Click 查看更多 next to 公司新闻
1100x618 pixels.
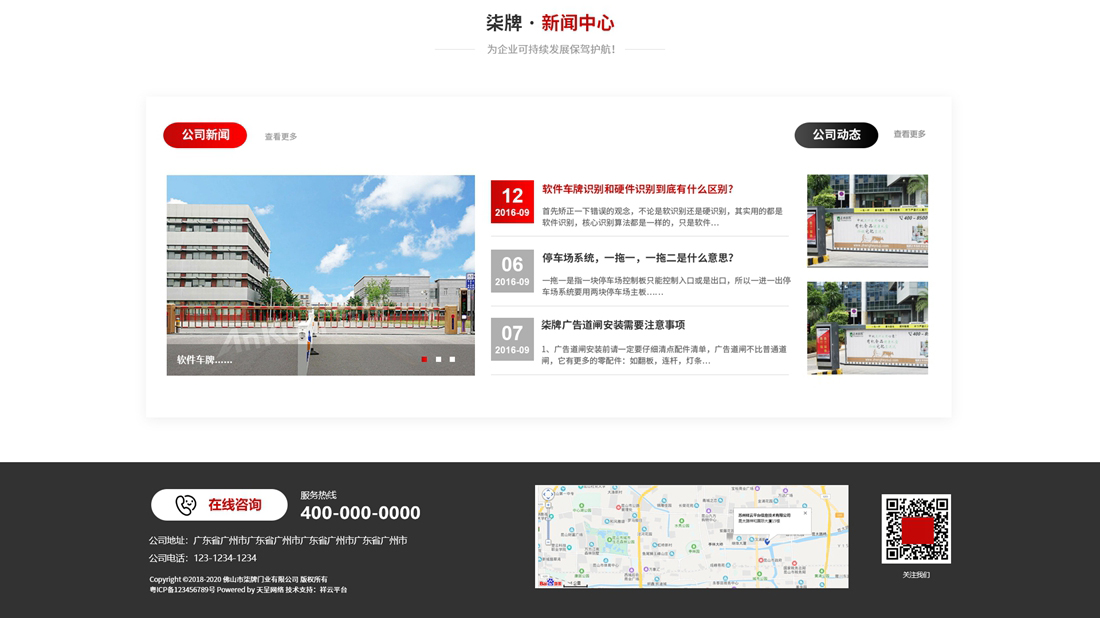coord(281,137)
